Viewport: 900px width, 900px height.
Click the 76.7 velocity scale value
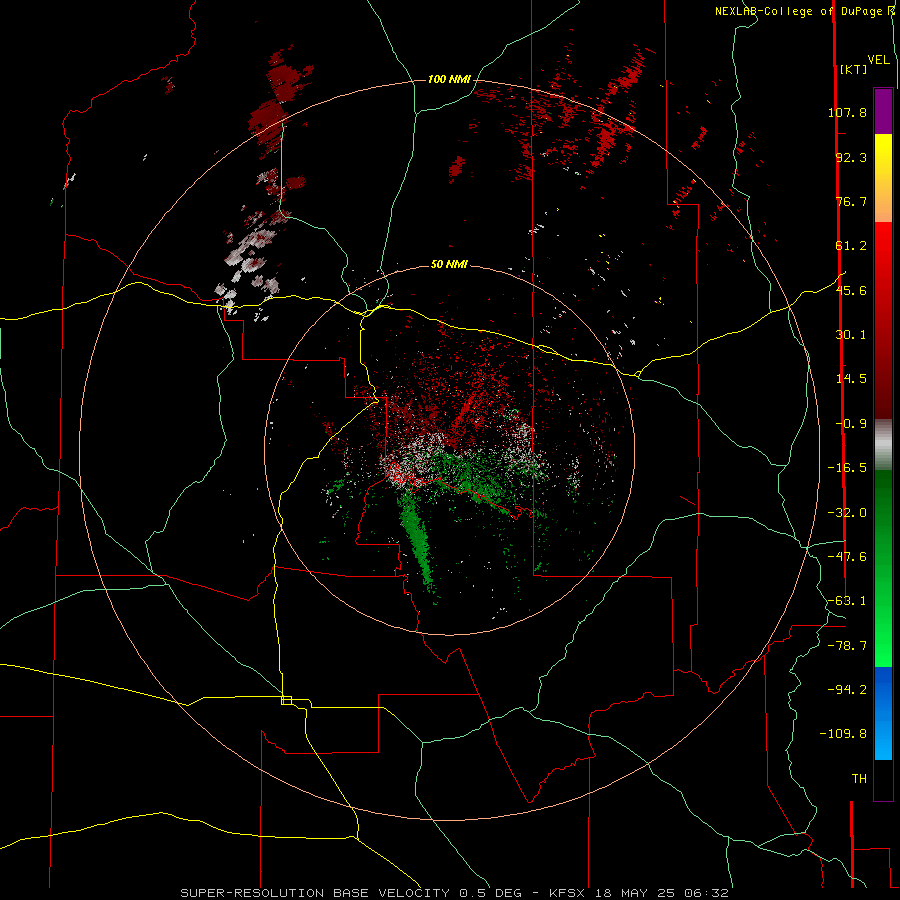click(851, 201)
